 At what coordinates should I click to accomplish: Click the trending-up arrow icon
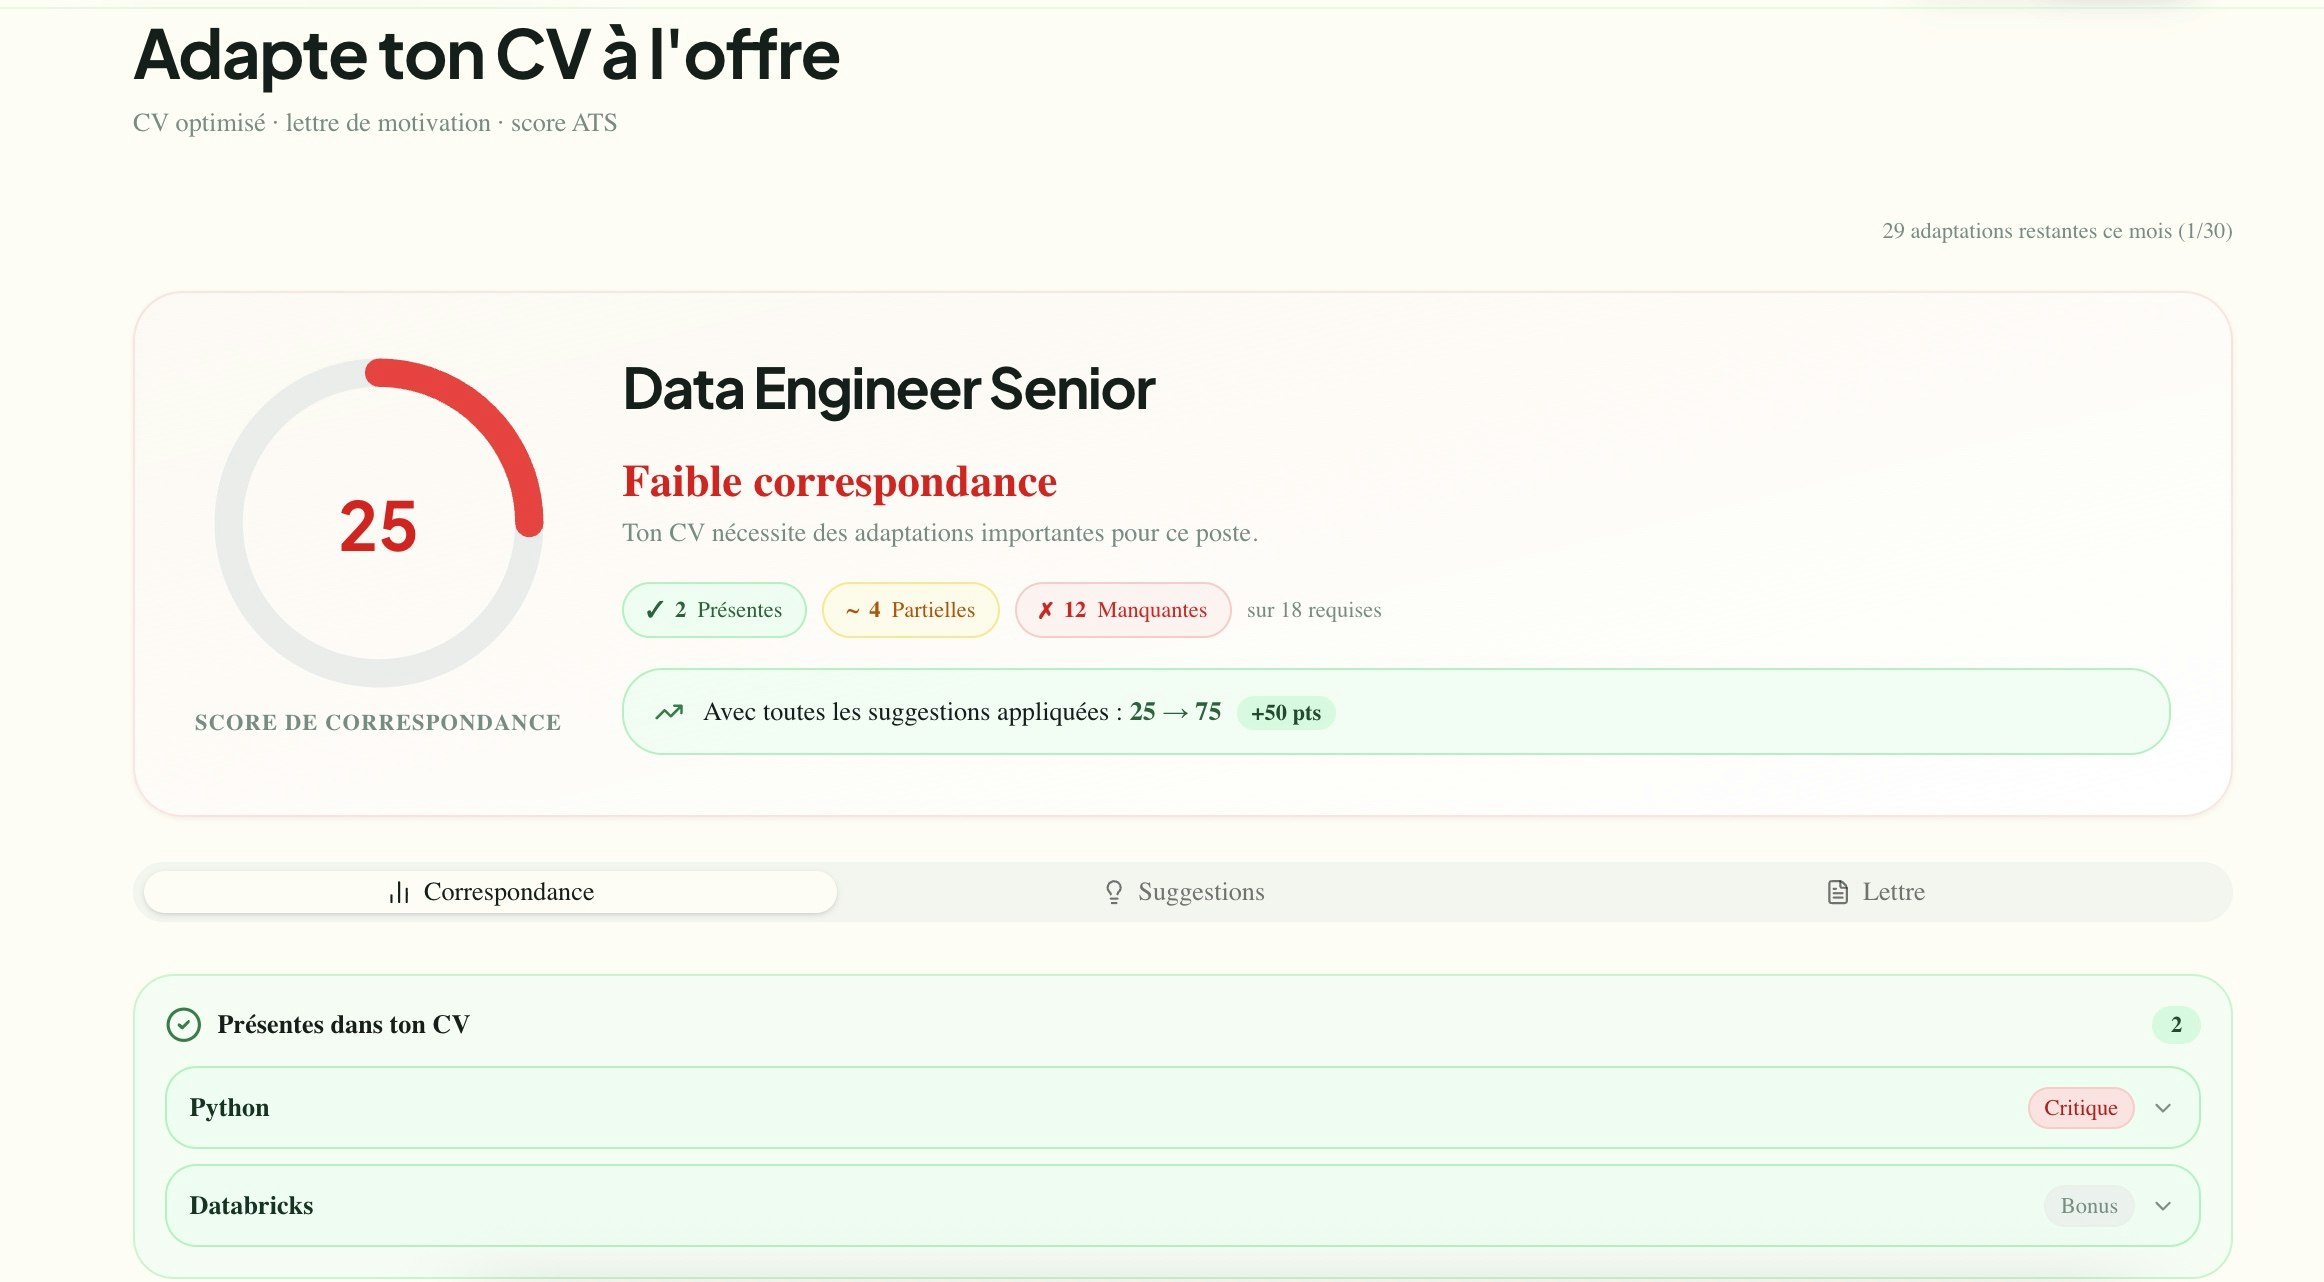click(669, 712)
